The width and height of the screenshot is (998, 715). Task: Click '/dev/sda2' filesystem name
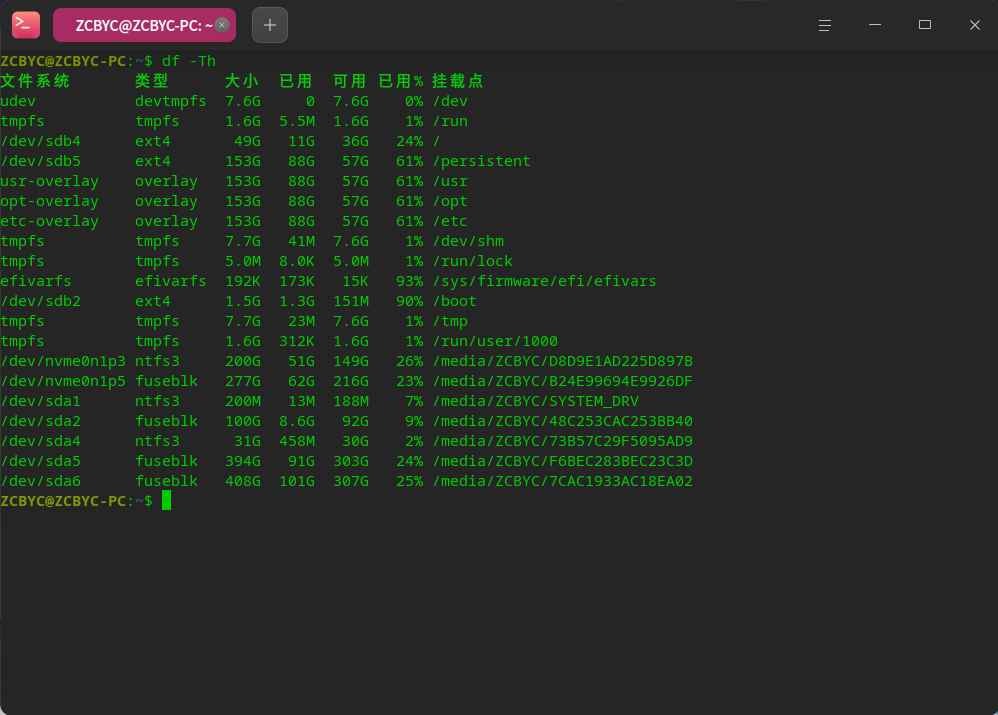pos(41,421)
